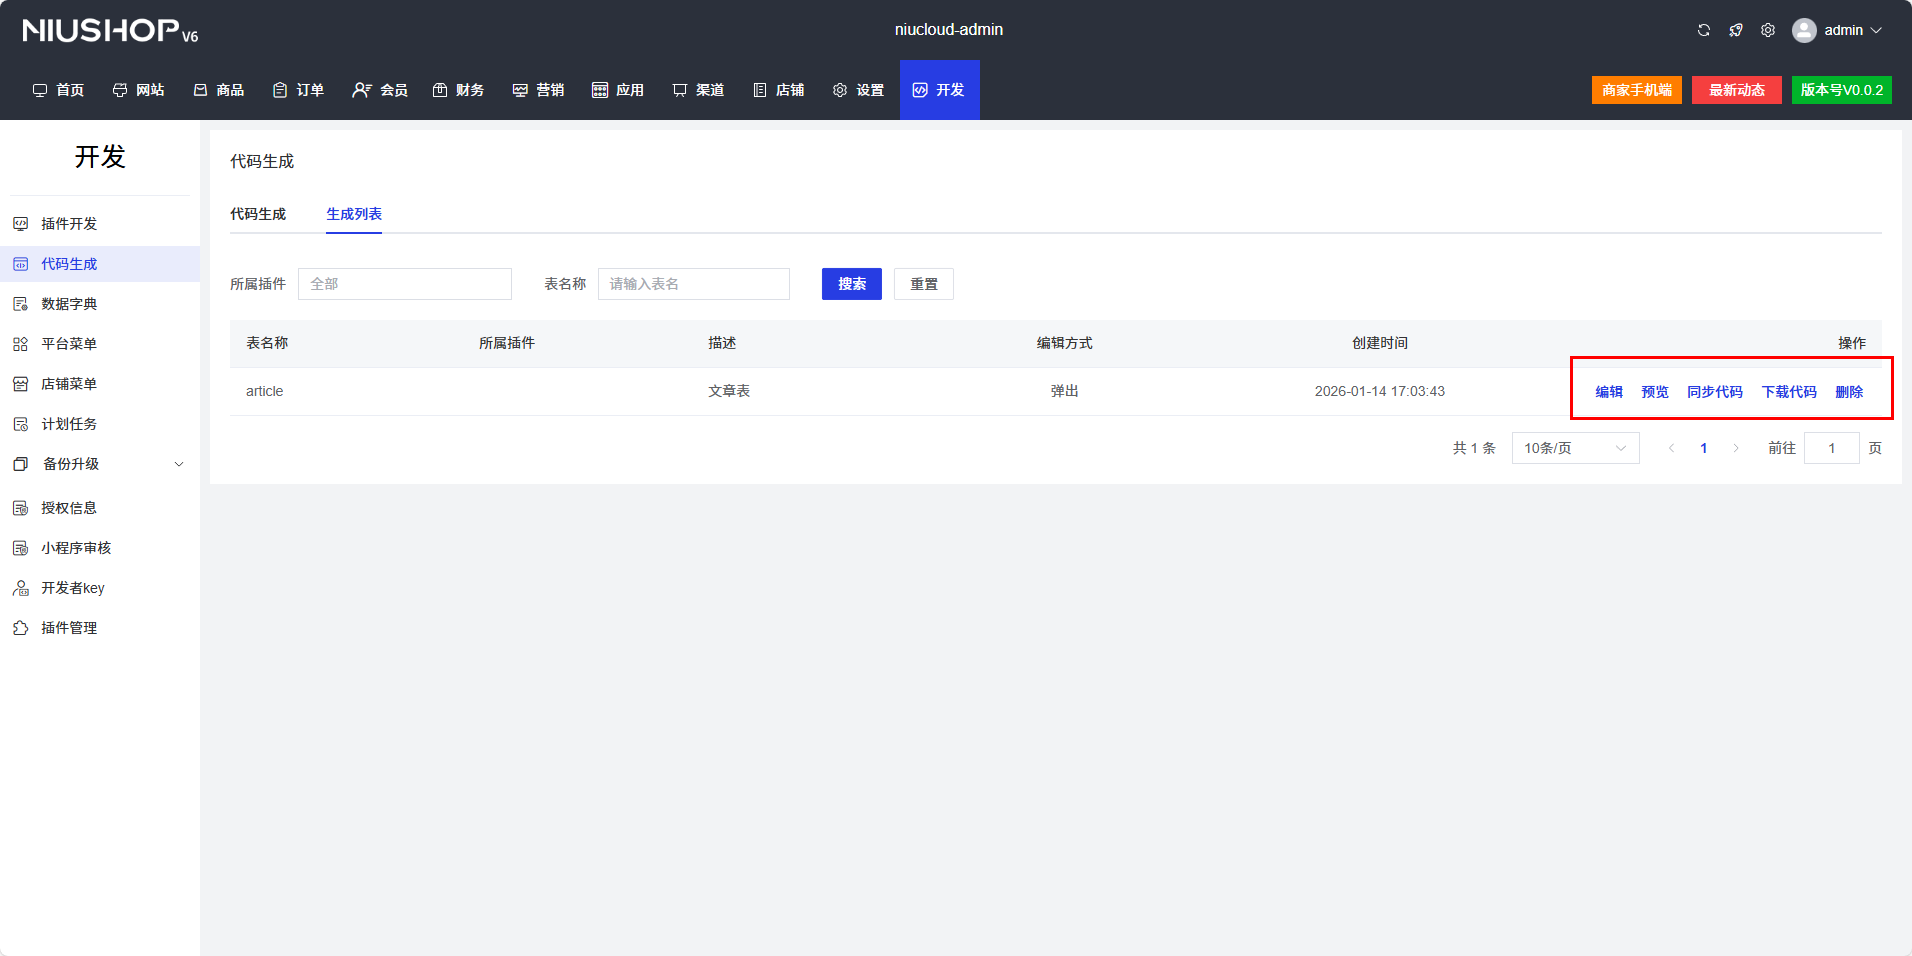Go to 开发者key in the sidebar
The height and width of the screenshot is (956, 1912).
point(72,588)
